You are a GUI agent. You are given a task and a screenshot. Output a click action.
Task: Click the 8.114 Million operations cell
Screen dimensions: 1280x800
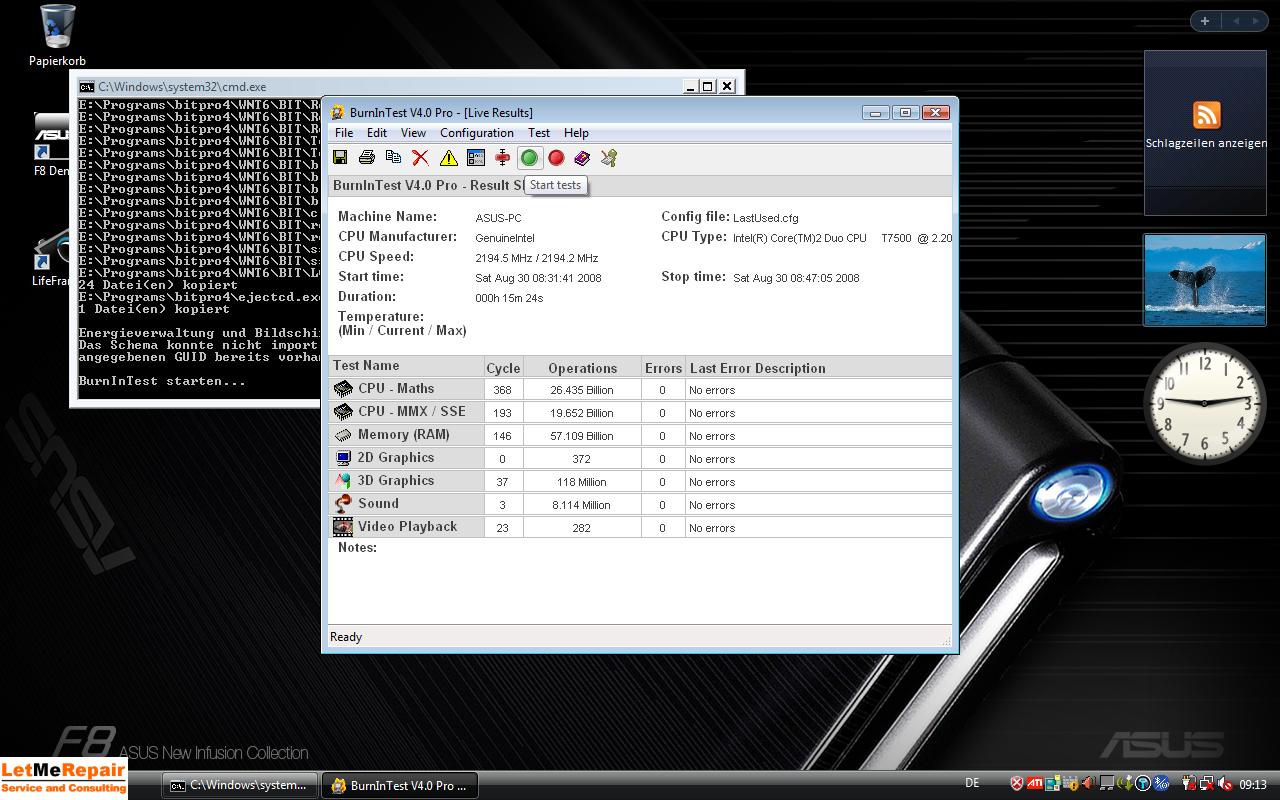click(582, 505)
